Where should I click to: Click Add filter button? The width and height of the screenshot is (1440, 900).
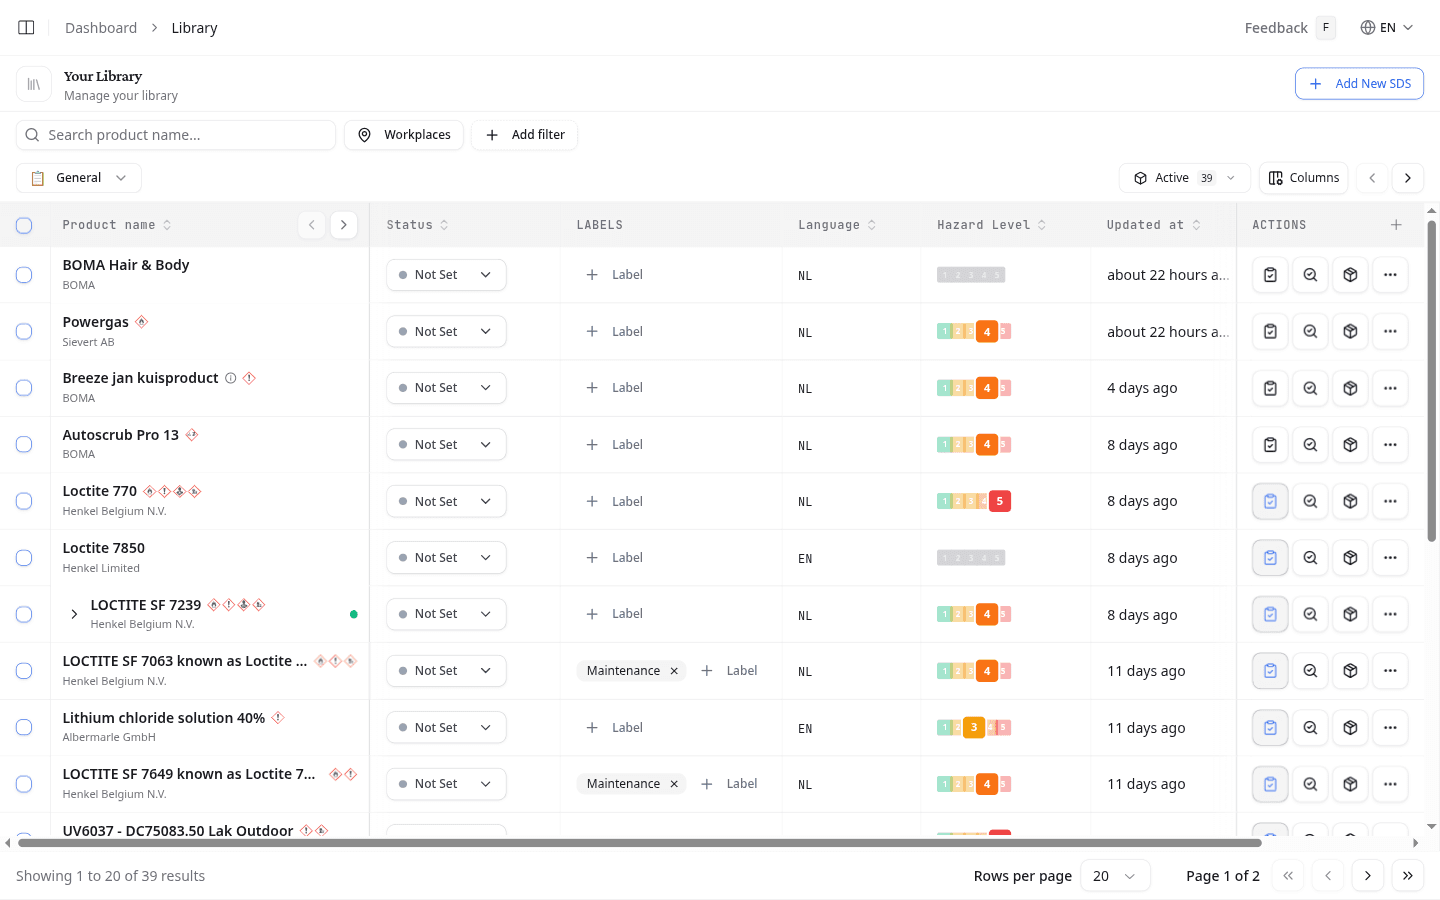(x=525, y=135)
